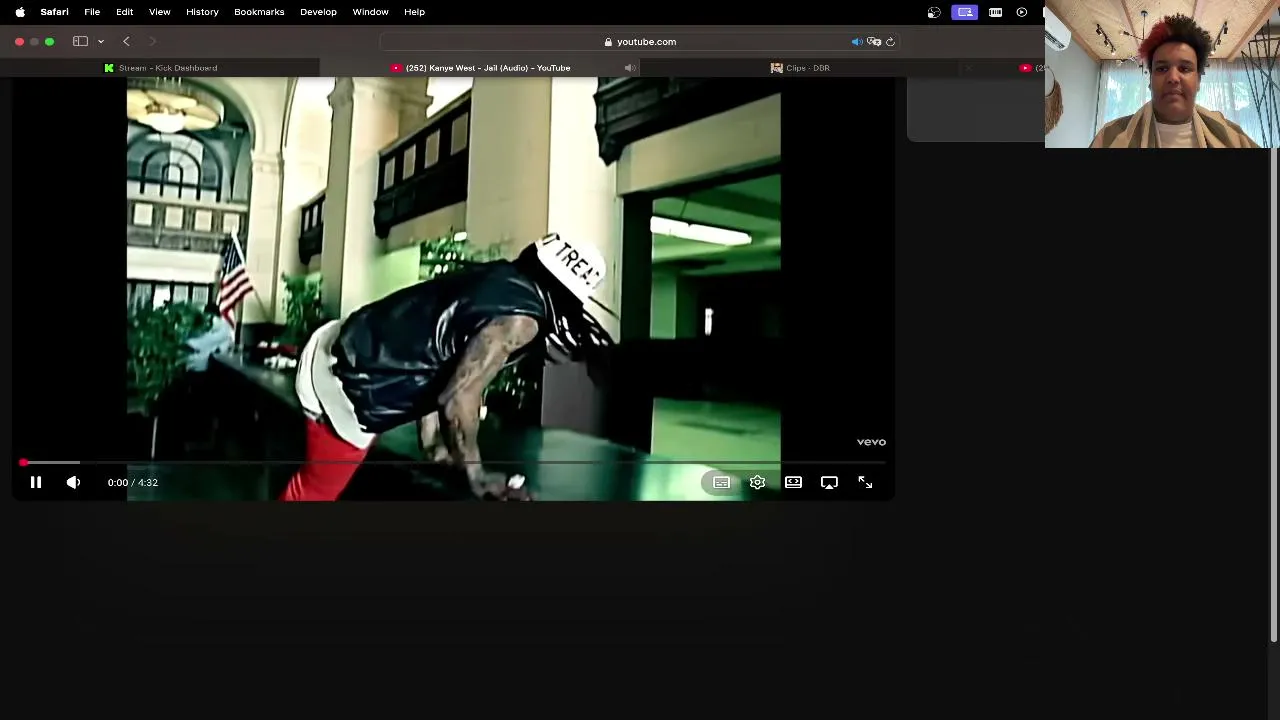
Task: Mute audio on the Kanye West tab
Action: pos(629,68)
